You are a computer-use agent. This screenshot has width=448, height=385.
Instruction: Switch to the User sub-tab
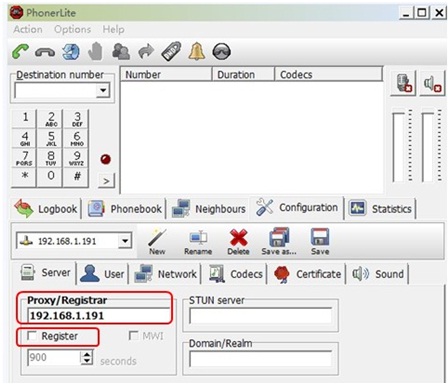coord(103,274)
